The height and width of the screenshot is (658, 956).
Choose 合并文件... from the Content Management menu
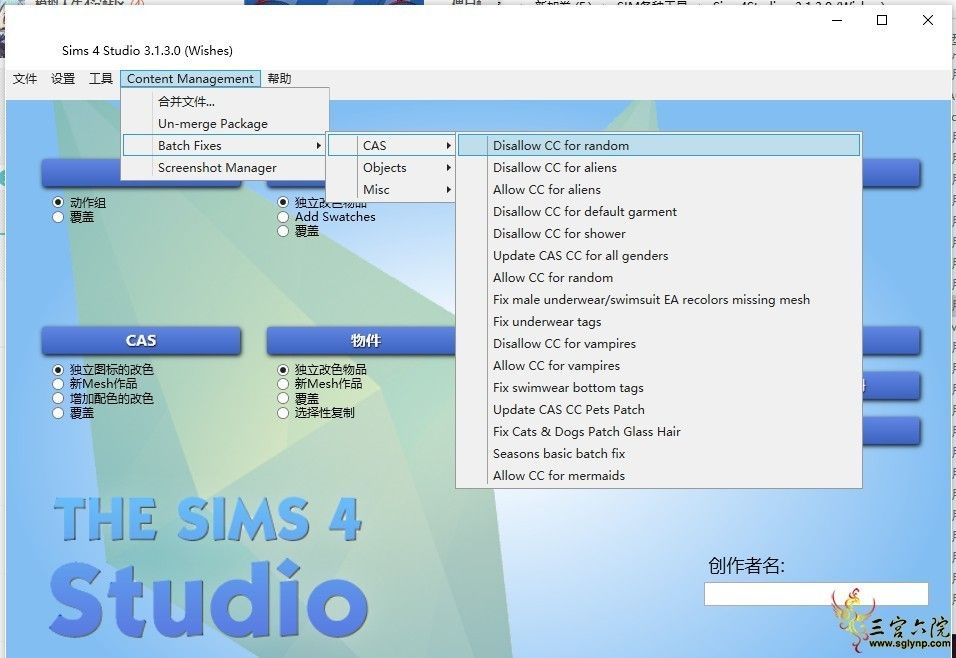[x=226, y=102]
